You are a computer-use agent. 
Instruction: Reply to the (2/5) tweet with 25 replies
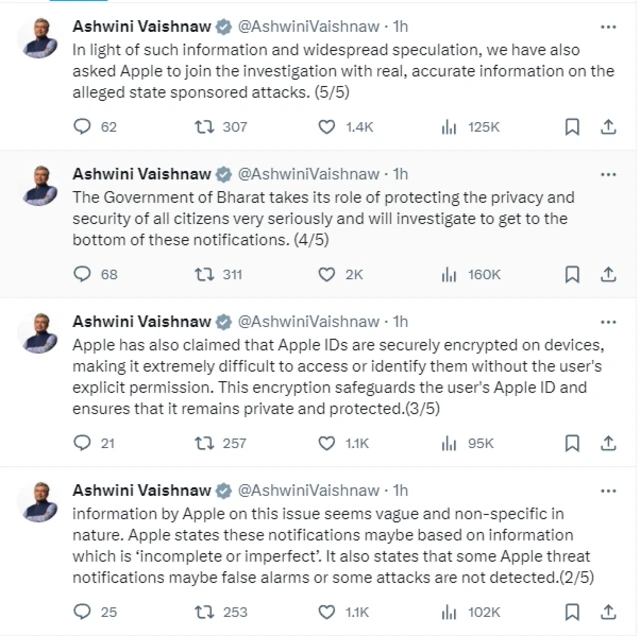83,611
